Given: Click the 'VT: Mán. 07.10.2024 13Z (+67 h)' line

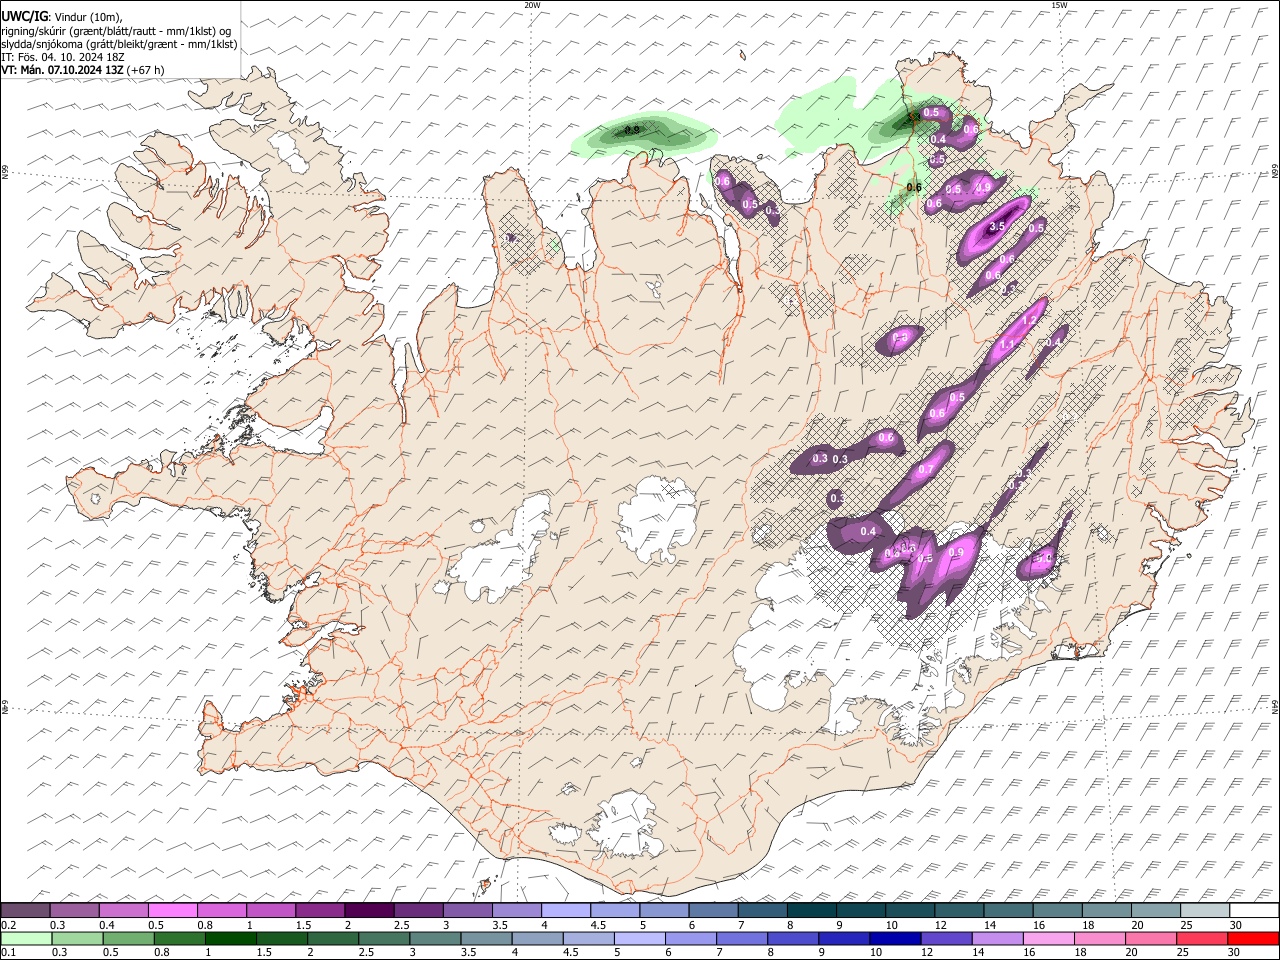Looking at the screenshot, I should [83, 70].
